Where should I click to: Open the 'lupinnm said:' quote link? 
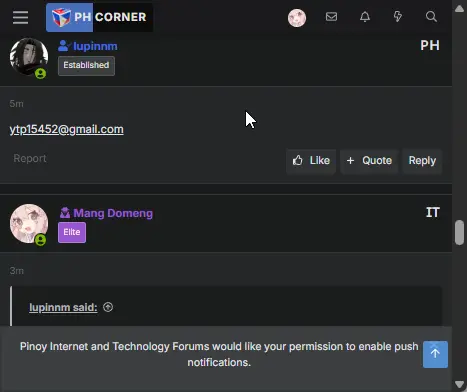click(63, 307)
